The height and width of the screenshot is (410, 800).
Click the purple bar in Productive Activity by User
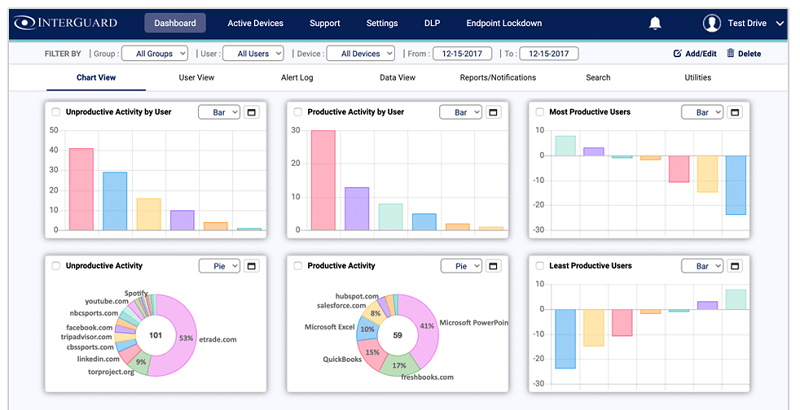(x=357, y=209)
